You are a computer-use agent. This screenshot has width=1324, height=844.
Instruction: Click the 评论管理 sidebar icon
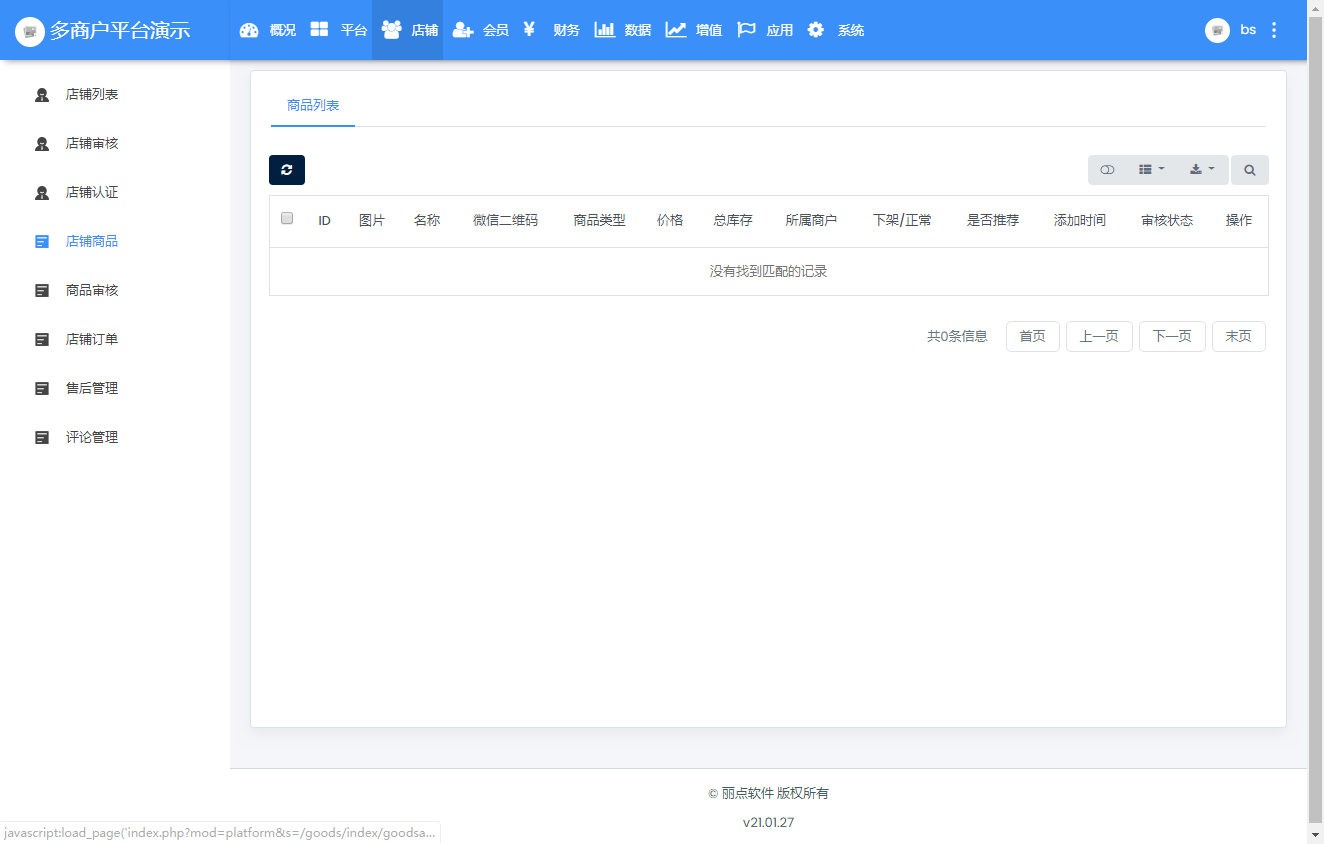[x=42, y=437]
